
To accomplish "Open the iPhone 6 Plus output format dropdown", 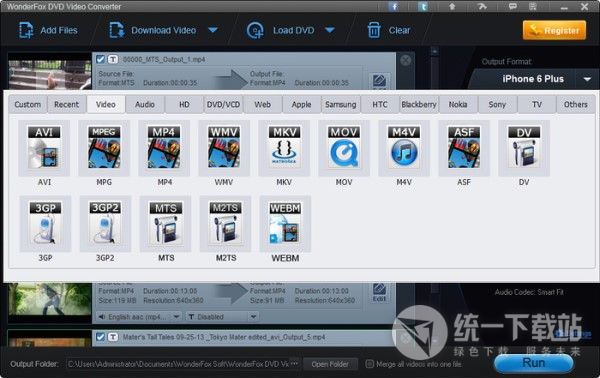I will click(587, 79).
